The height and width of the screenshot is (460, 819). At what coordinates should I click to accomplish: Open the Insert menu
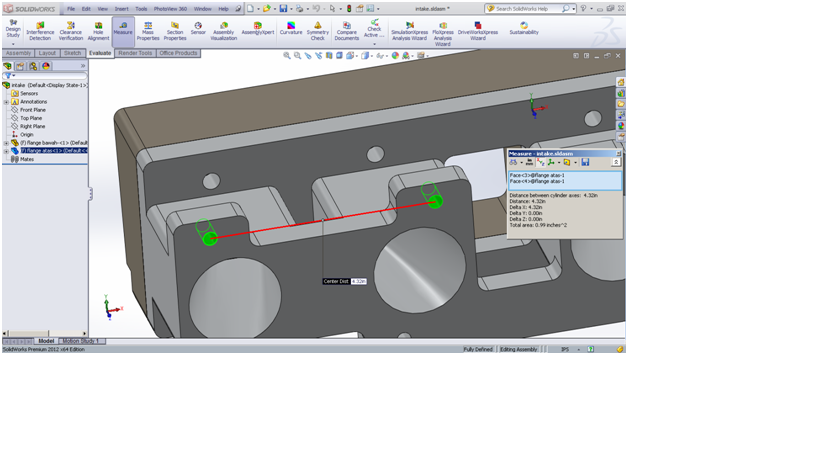(121, 9)
